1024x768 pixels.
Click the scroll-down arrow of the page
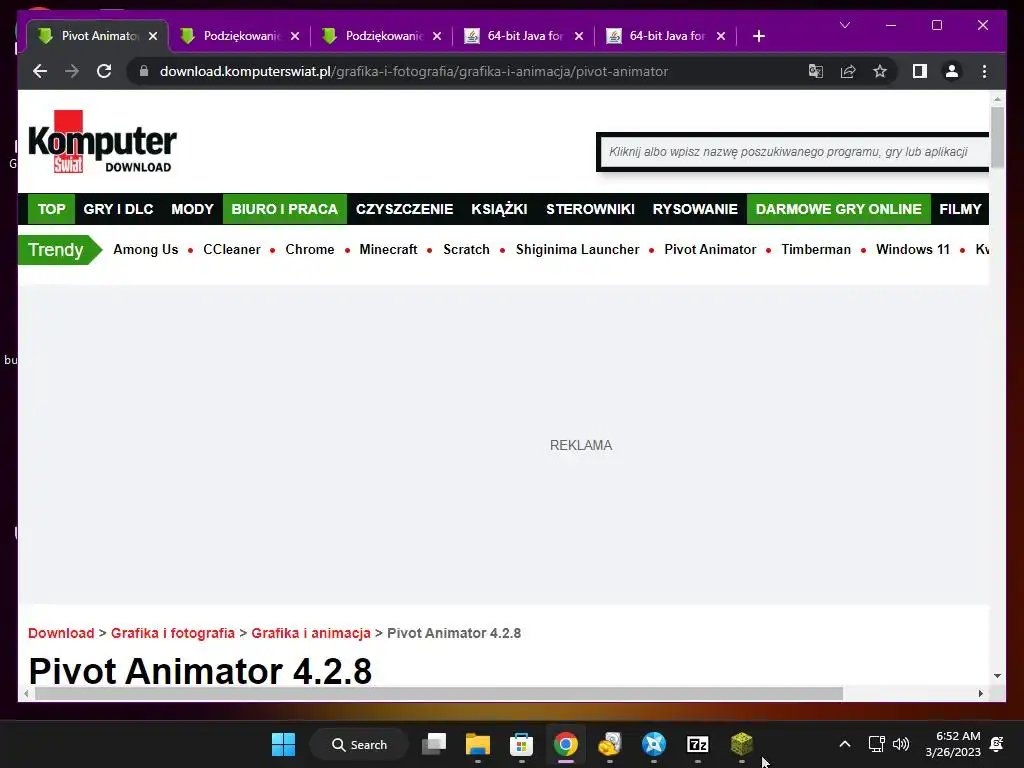click(997, 676)
